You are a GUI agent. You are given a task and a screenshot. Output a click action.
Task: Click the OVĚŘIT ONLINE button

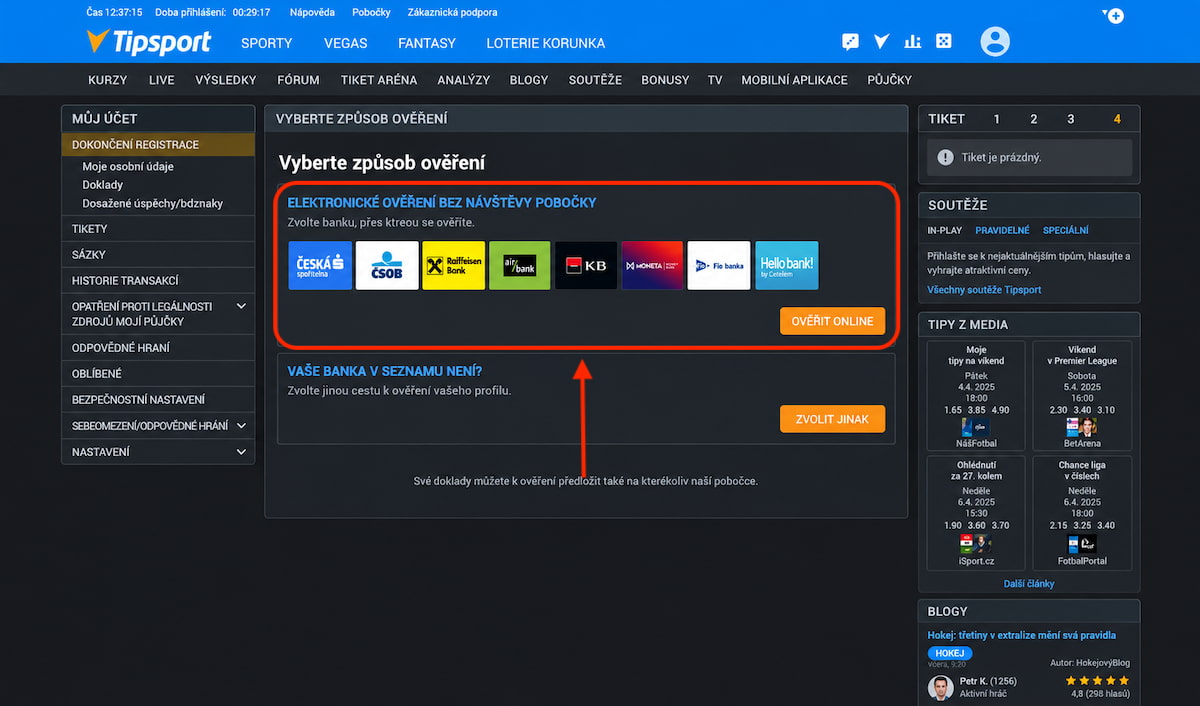click(x=832, y=321)
